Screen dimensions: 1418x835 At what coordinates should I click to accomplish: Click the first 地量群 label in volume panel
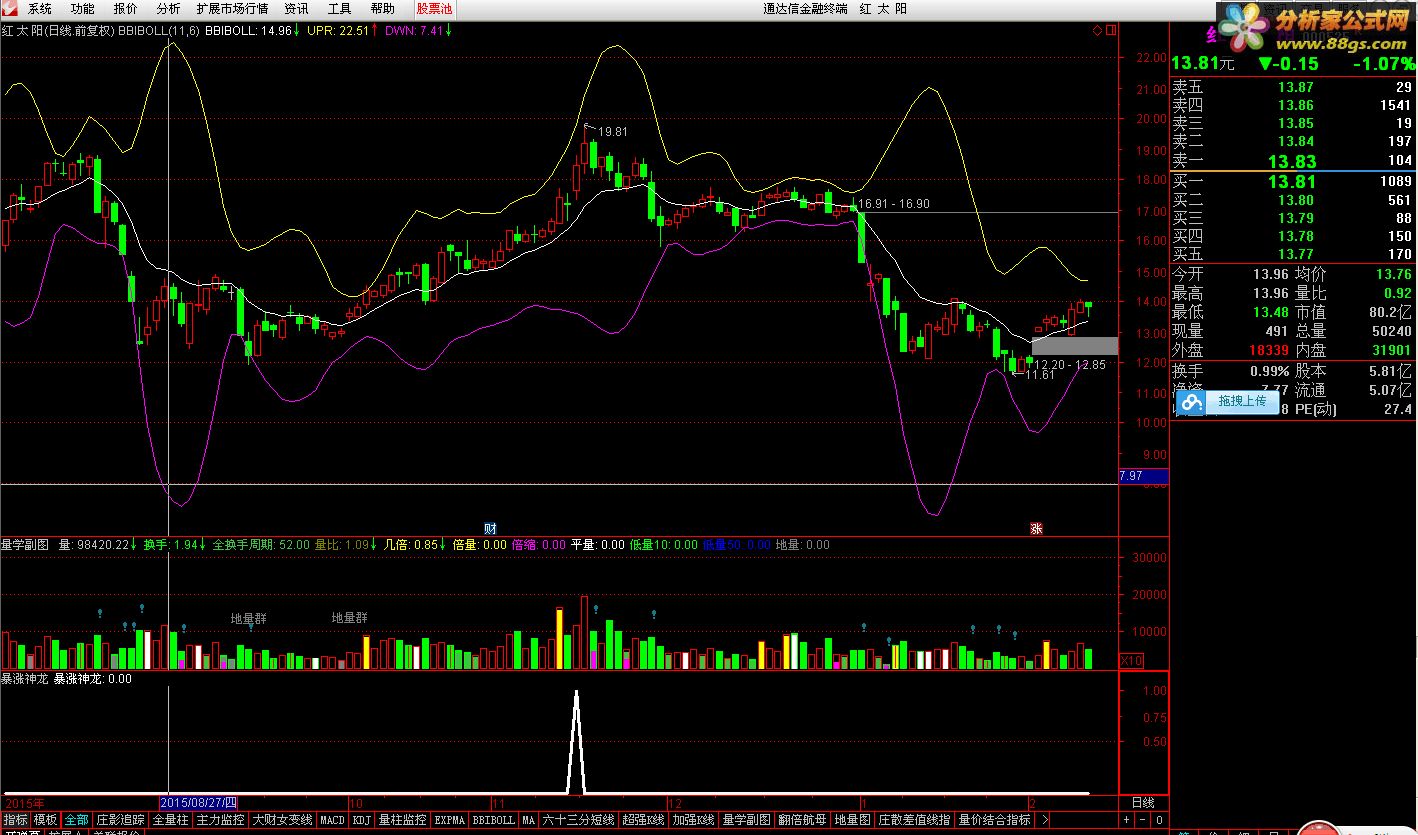point(248,618)
